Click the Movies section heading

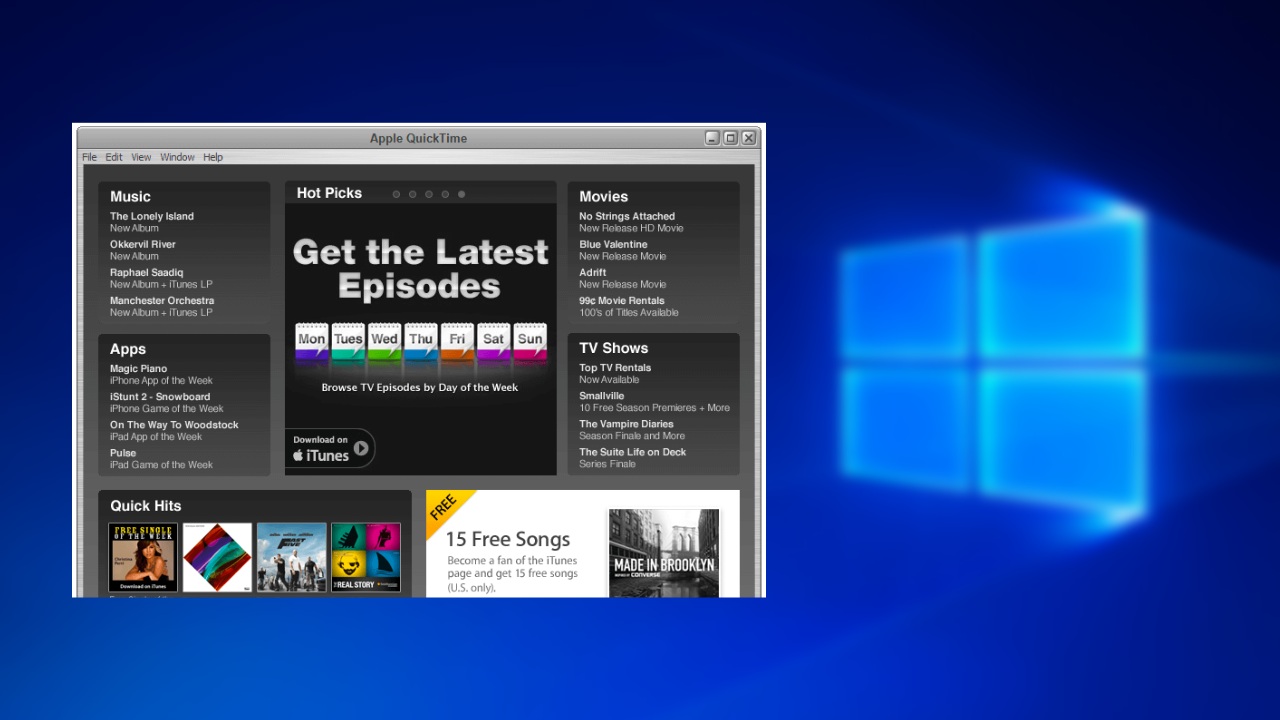pos(603,196)
